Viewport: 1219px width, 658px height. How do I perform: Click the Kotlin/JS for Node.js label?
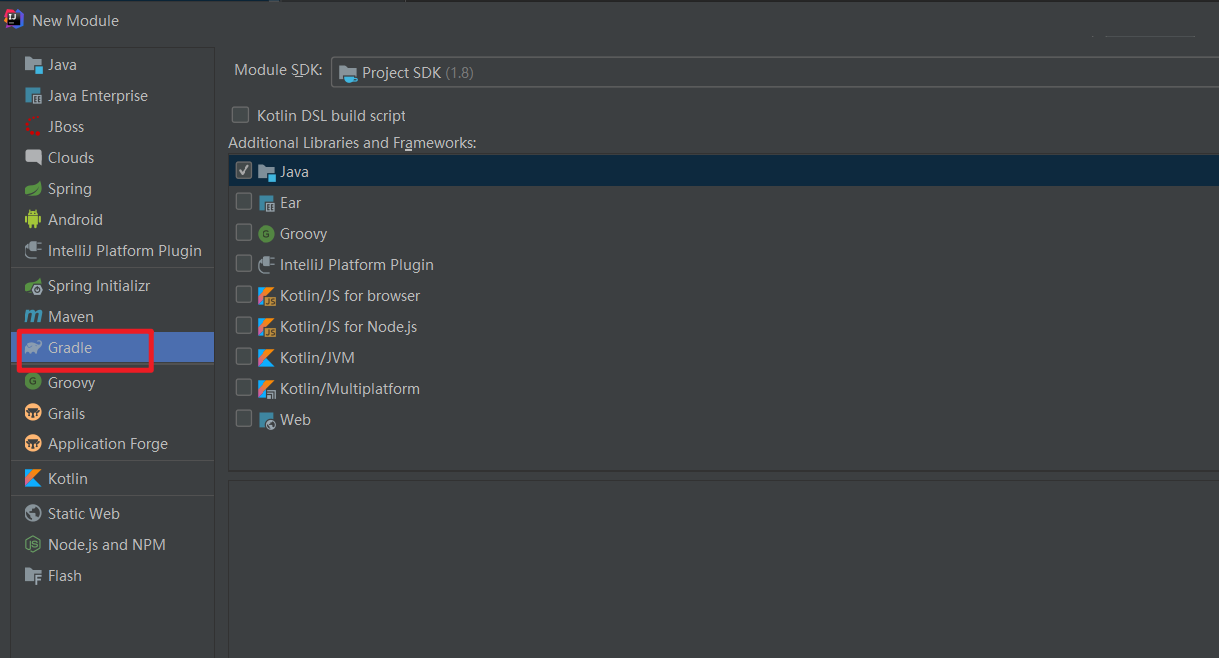click(x=349, y=327)
